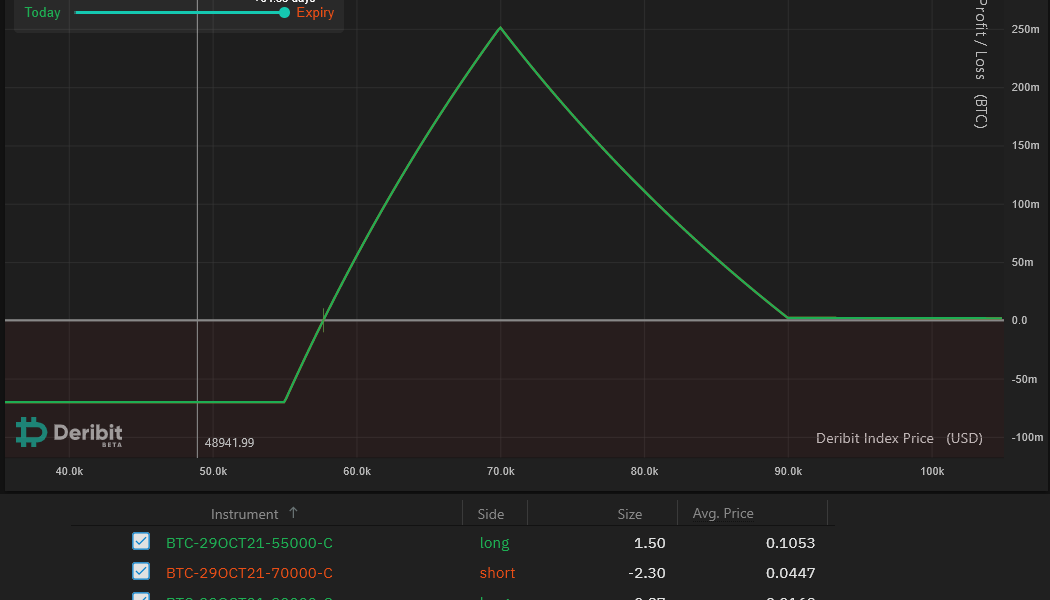This screenshot has height=600, width=1050.
Task: Click the Avg. Price column header
Action: [x=723, y=513]
